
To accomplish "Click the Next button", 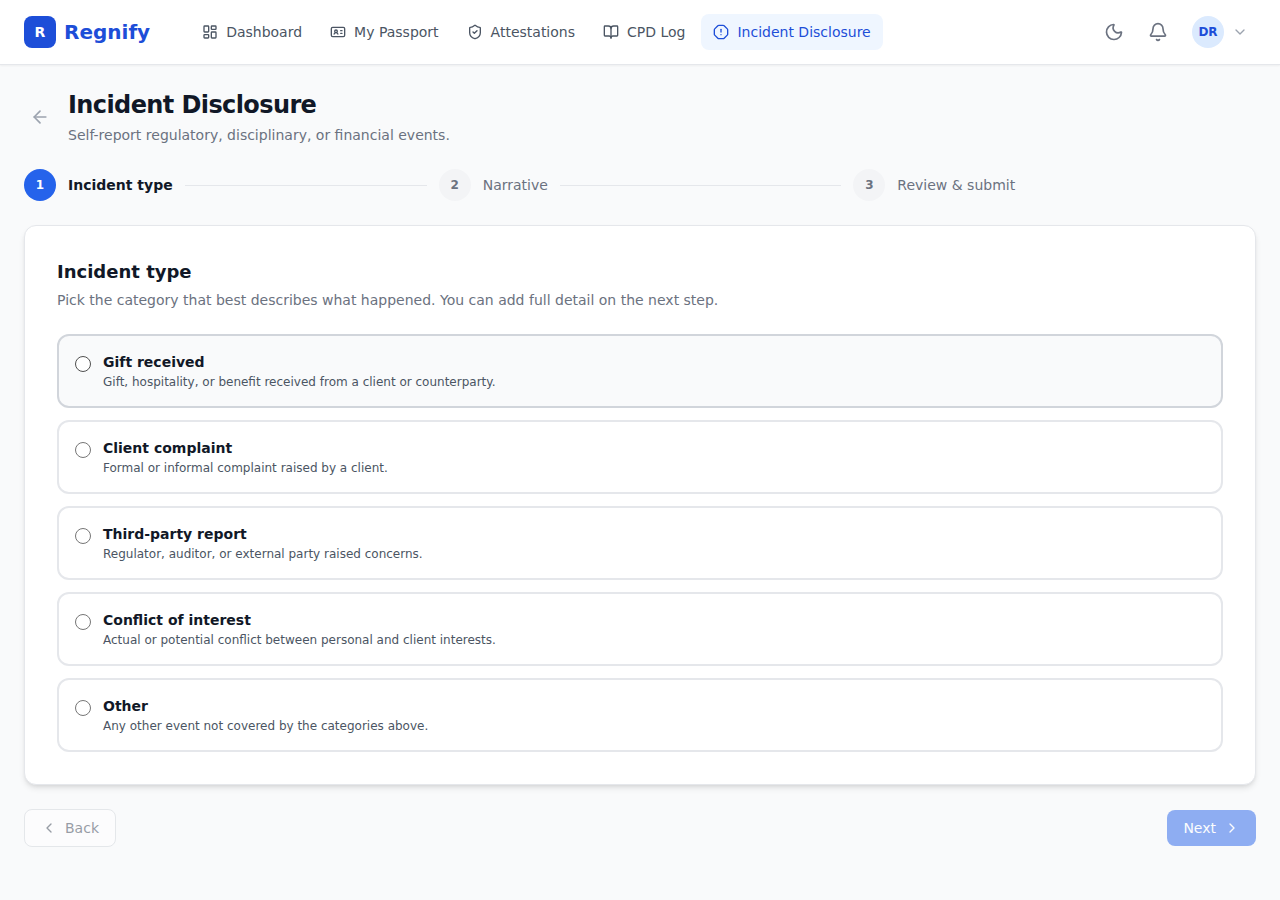I will click(1211, 828).
